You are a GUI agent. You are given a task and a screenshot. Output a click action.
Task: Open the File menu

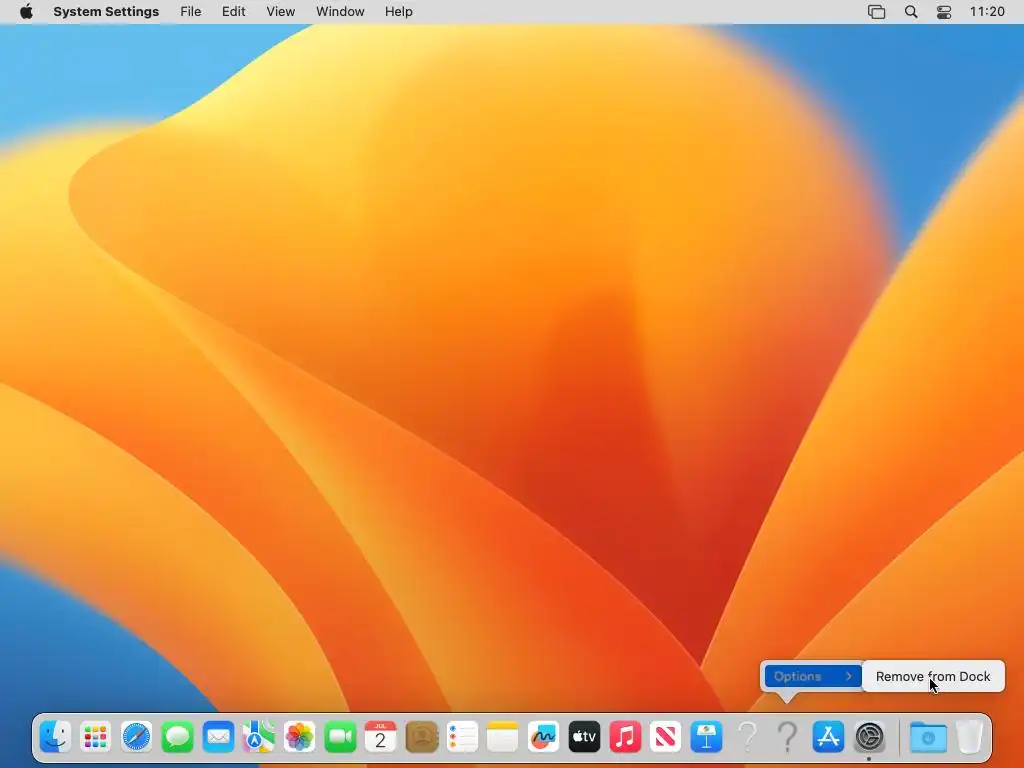click(x=191, y=12)
